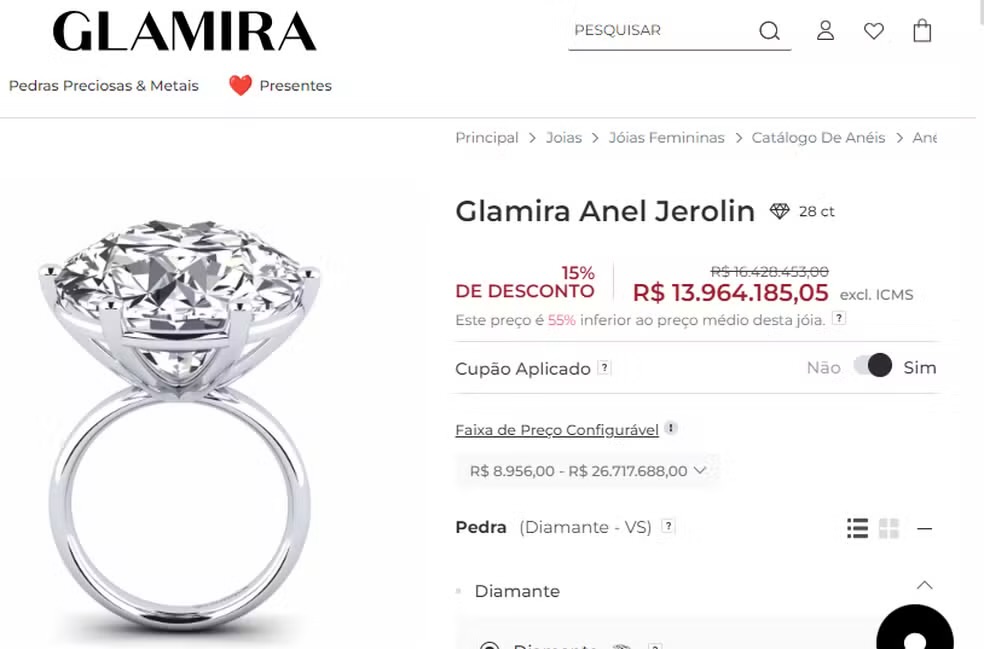Click the info icon beside Faixa de Preço Configurável
Screen dimensions: 984x649
(x=671, y=428)
